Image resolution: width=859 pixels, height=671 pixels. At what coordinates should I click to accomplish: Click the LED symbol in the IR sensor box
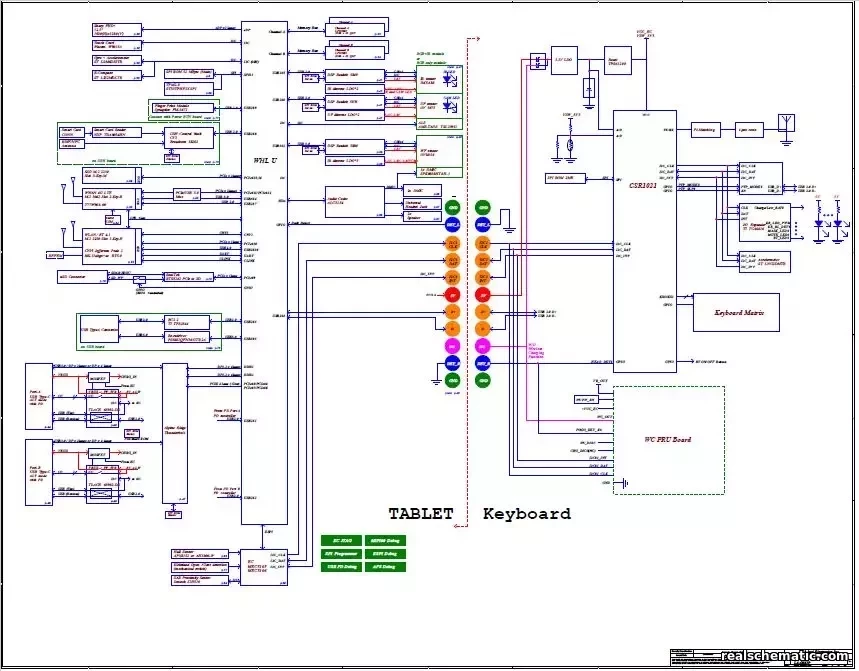pos(449,79)
